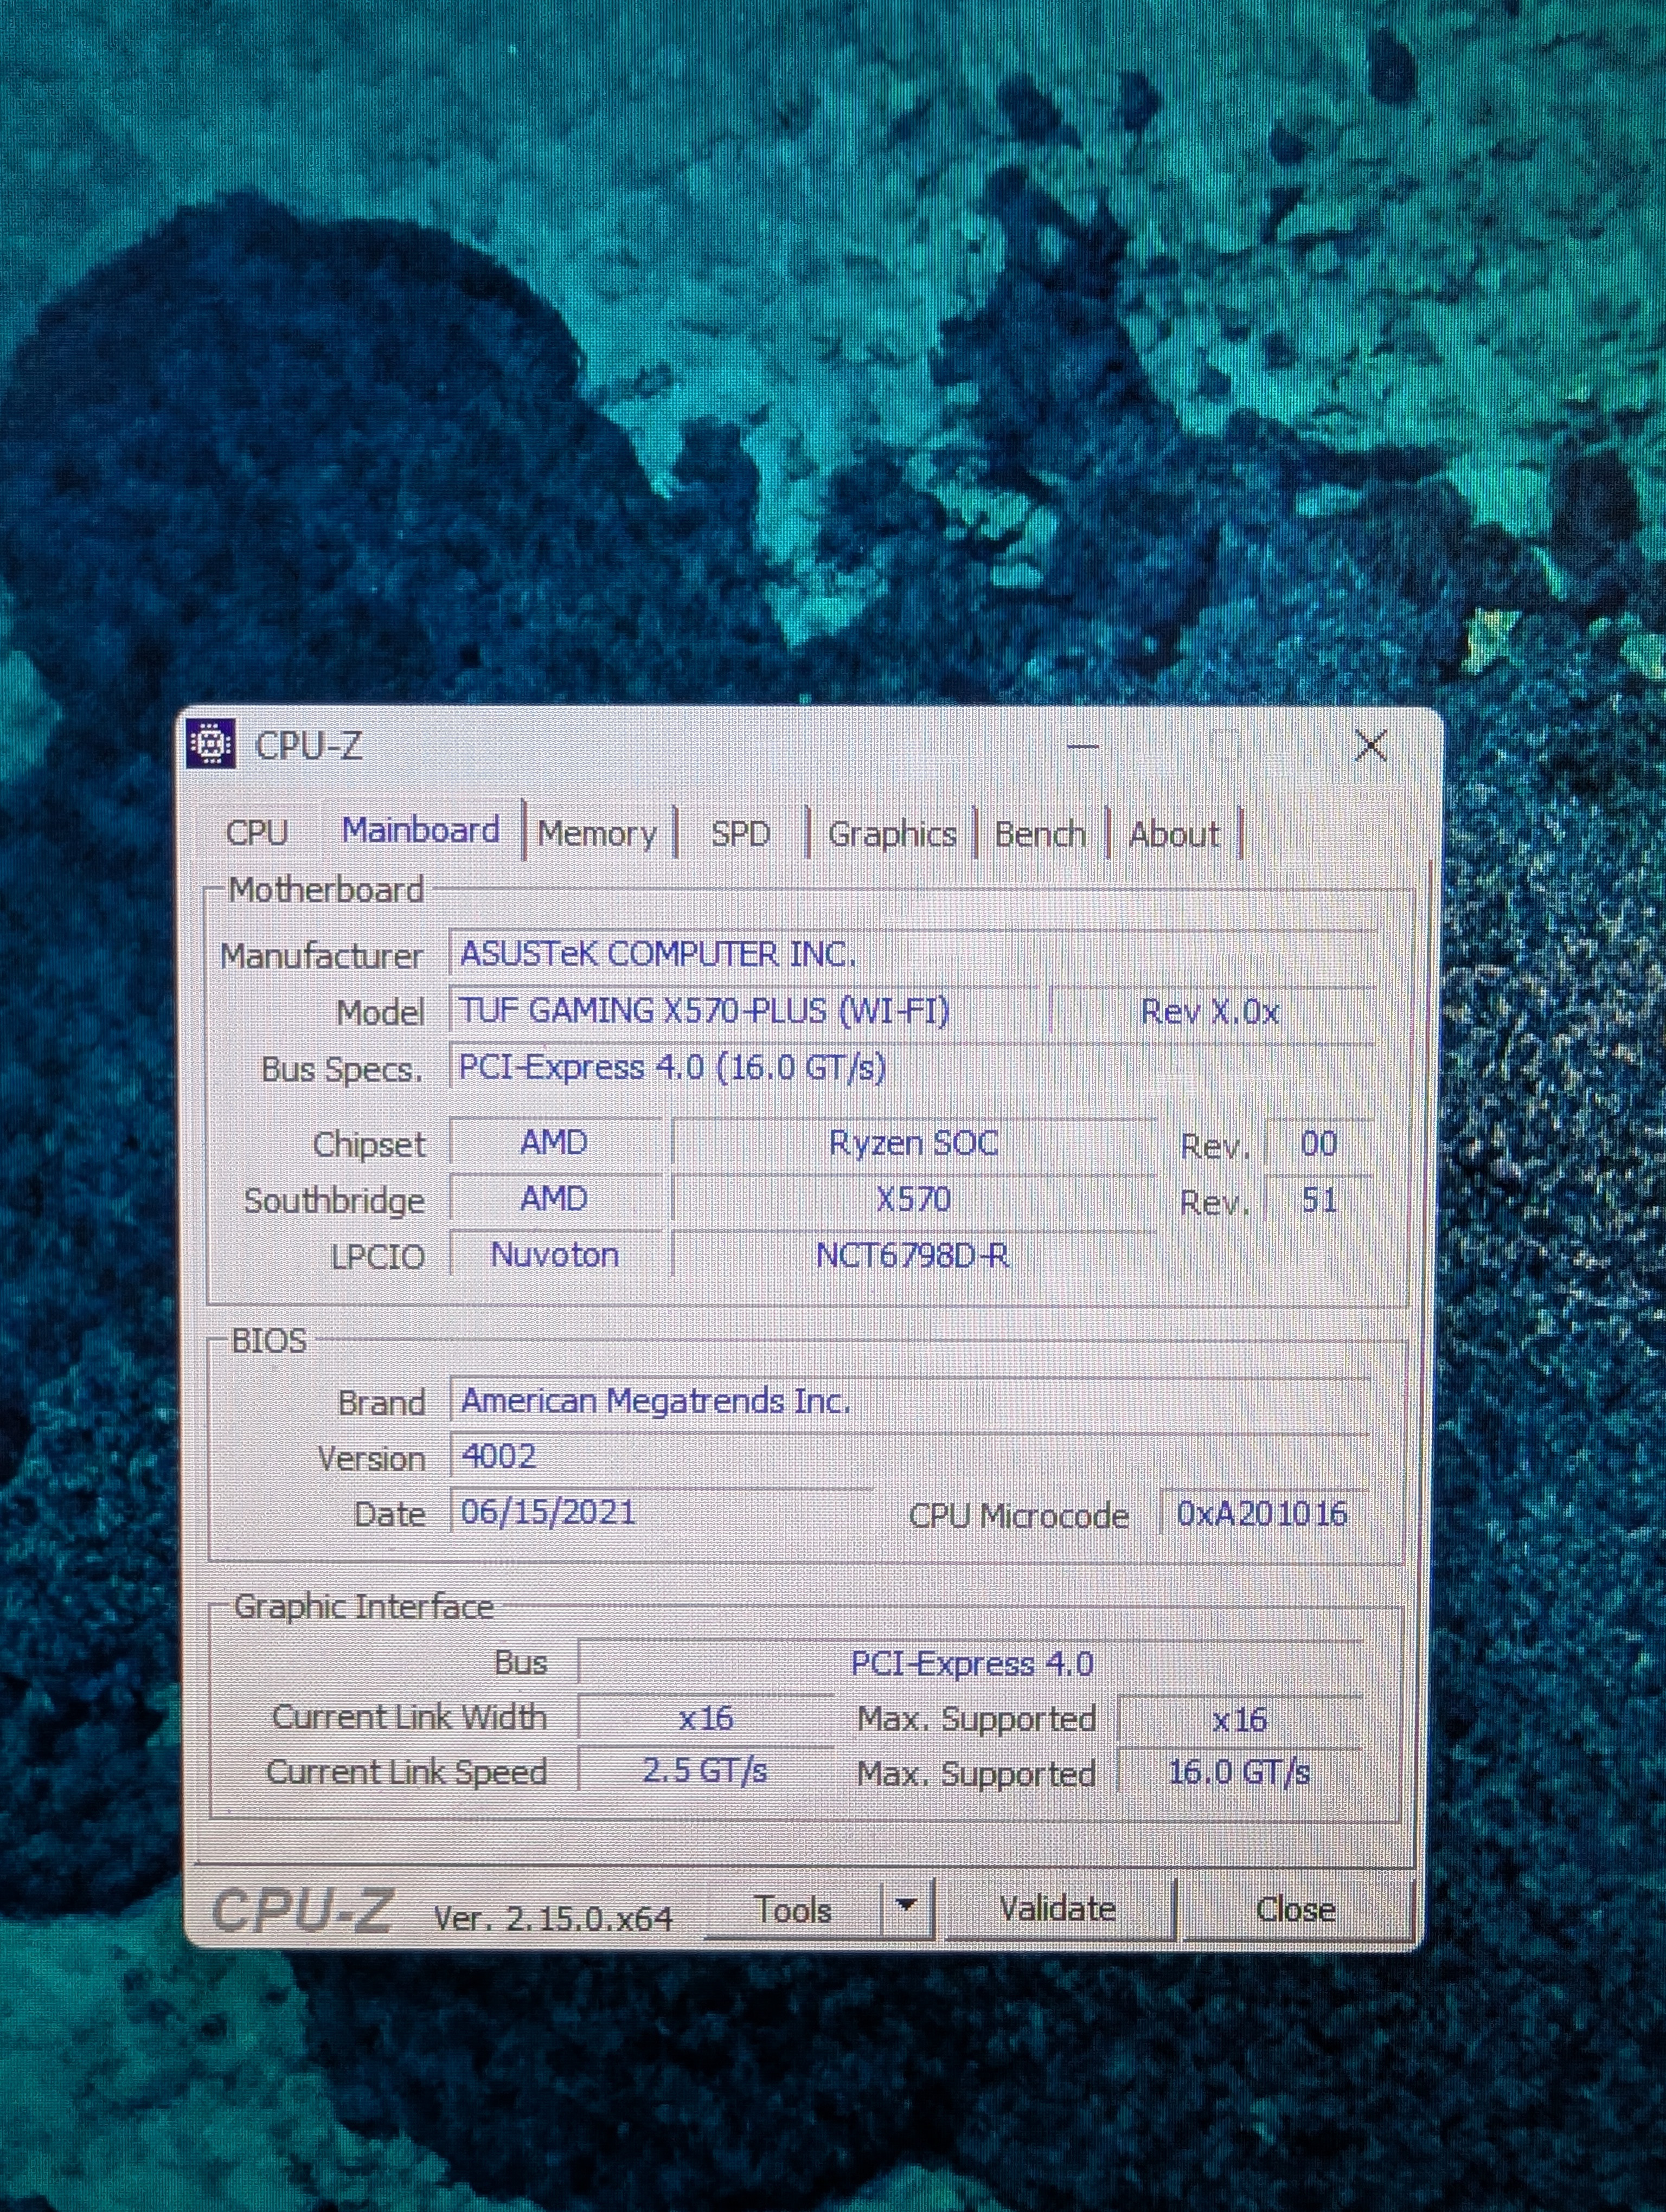Image resolution: width=1666 pixels, height=2212 pixels.
Task: Click the NCT6798D-R LPCIO value
Action: (913, 1255)
